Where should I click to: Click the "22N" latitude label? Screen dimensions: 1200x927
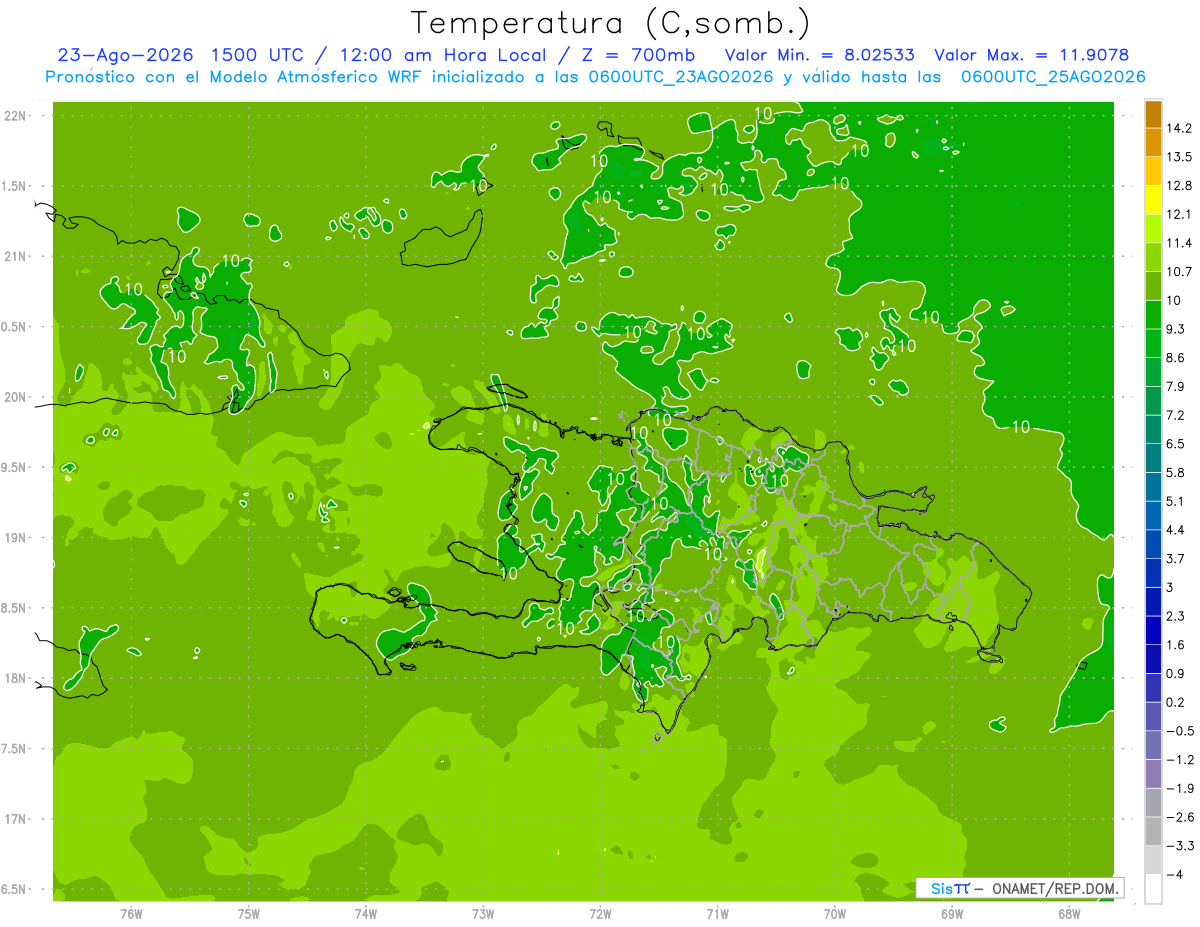click(x=14, y=116)
